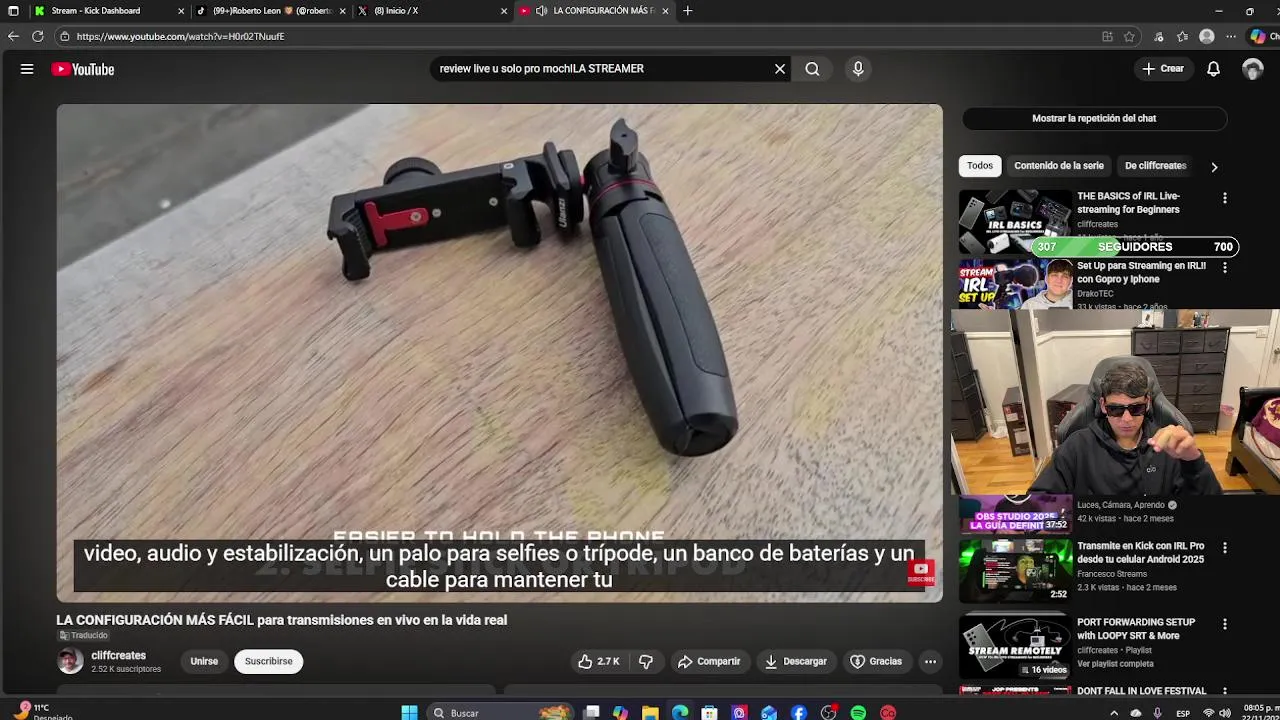Open the browser settings ellipsis menu

click(1230, 36)
